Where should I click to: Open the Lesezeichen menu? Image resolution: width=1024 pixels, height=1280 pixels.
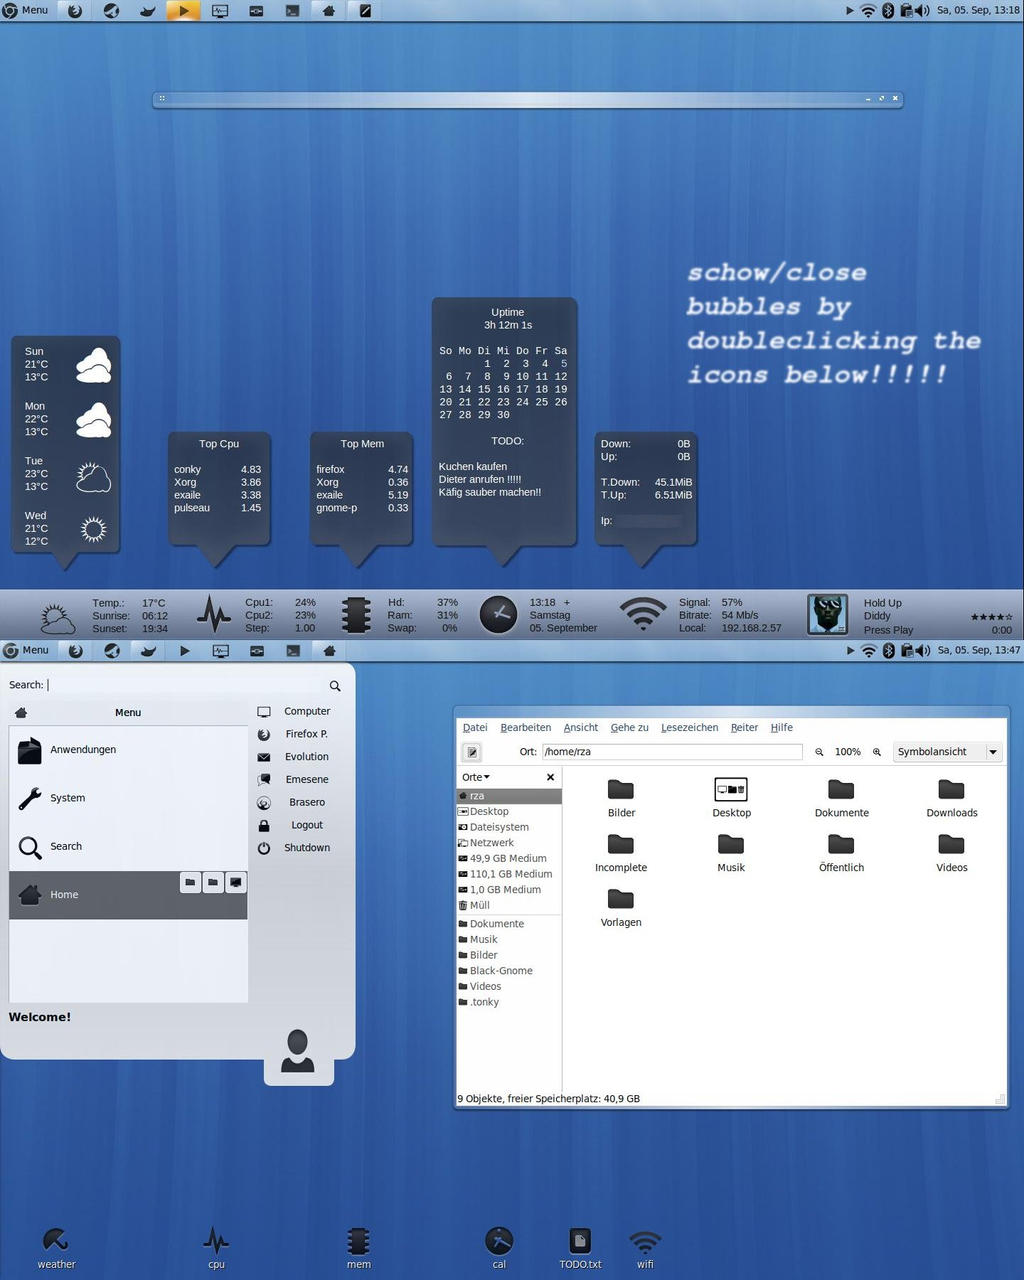tap(689, 728)
